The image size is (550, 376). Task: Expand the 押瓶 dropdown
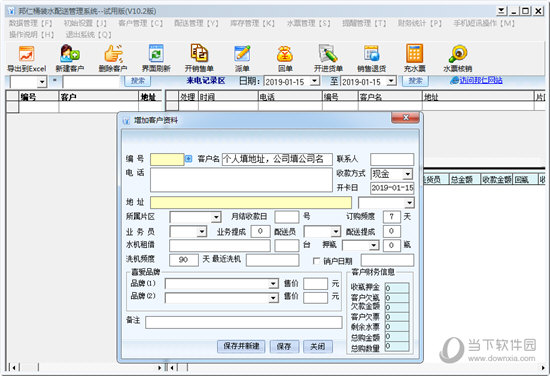point(374,245)
